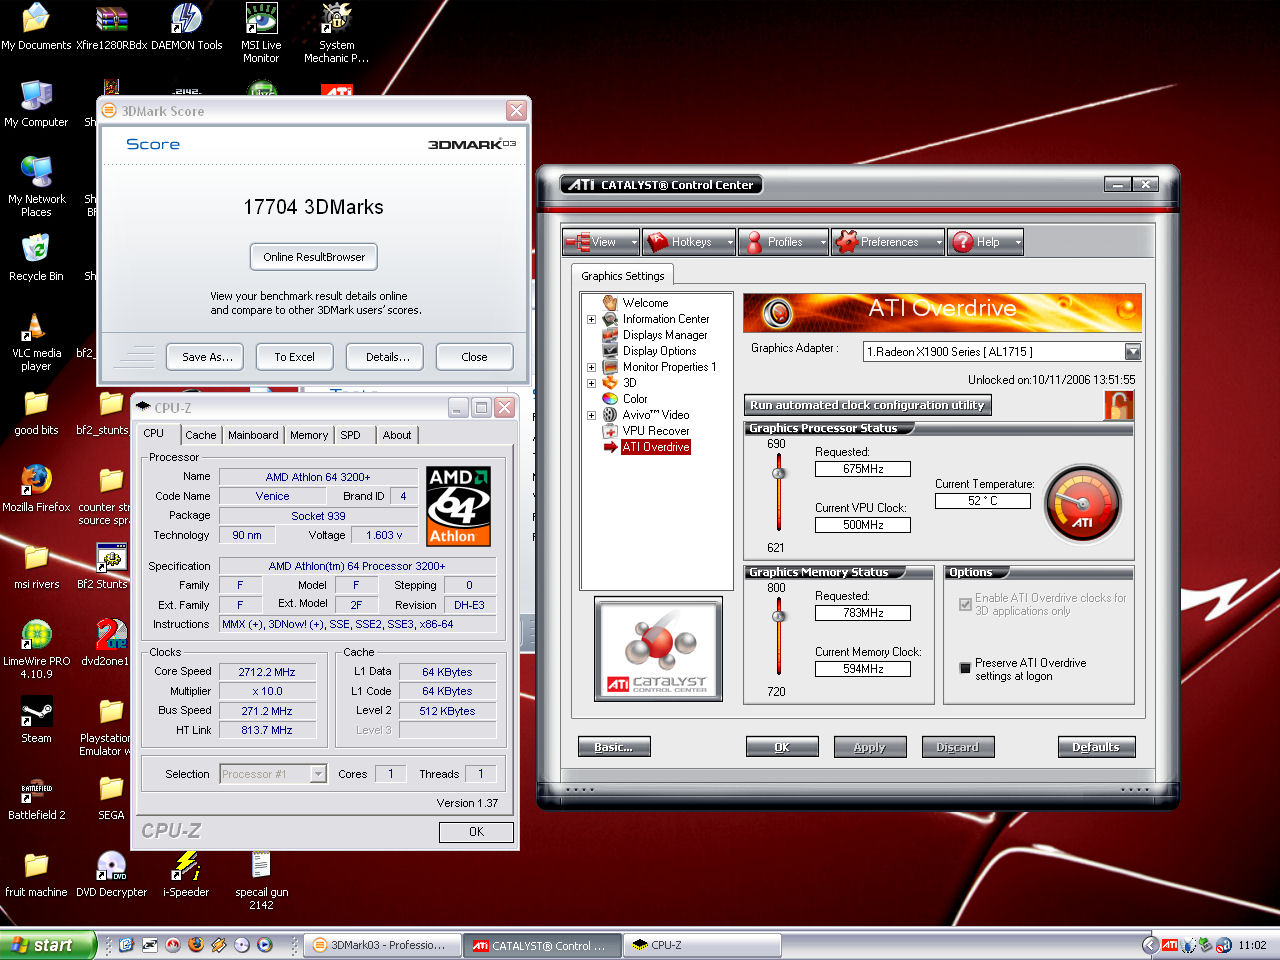The height and width of the screenshot is (960, 1280).
Task: Launch the Mozilla Firefox desktop shortcut
Action: tap(36, 489)
